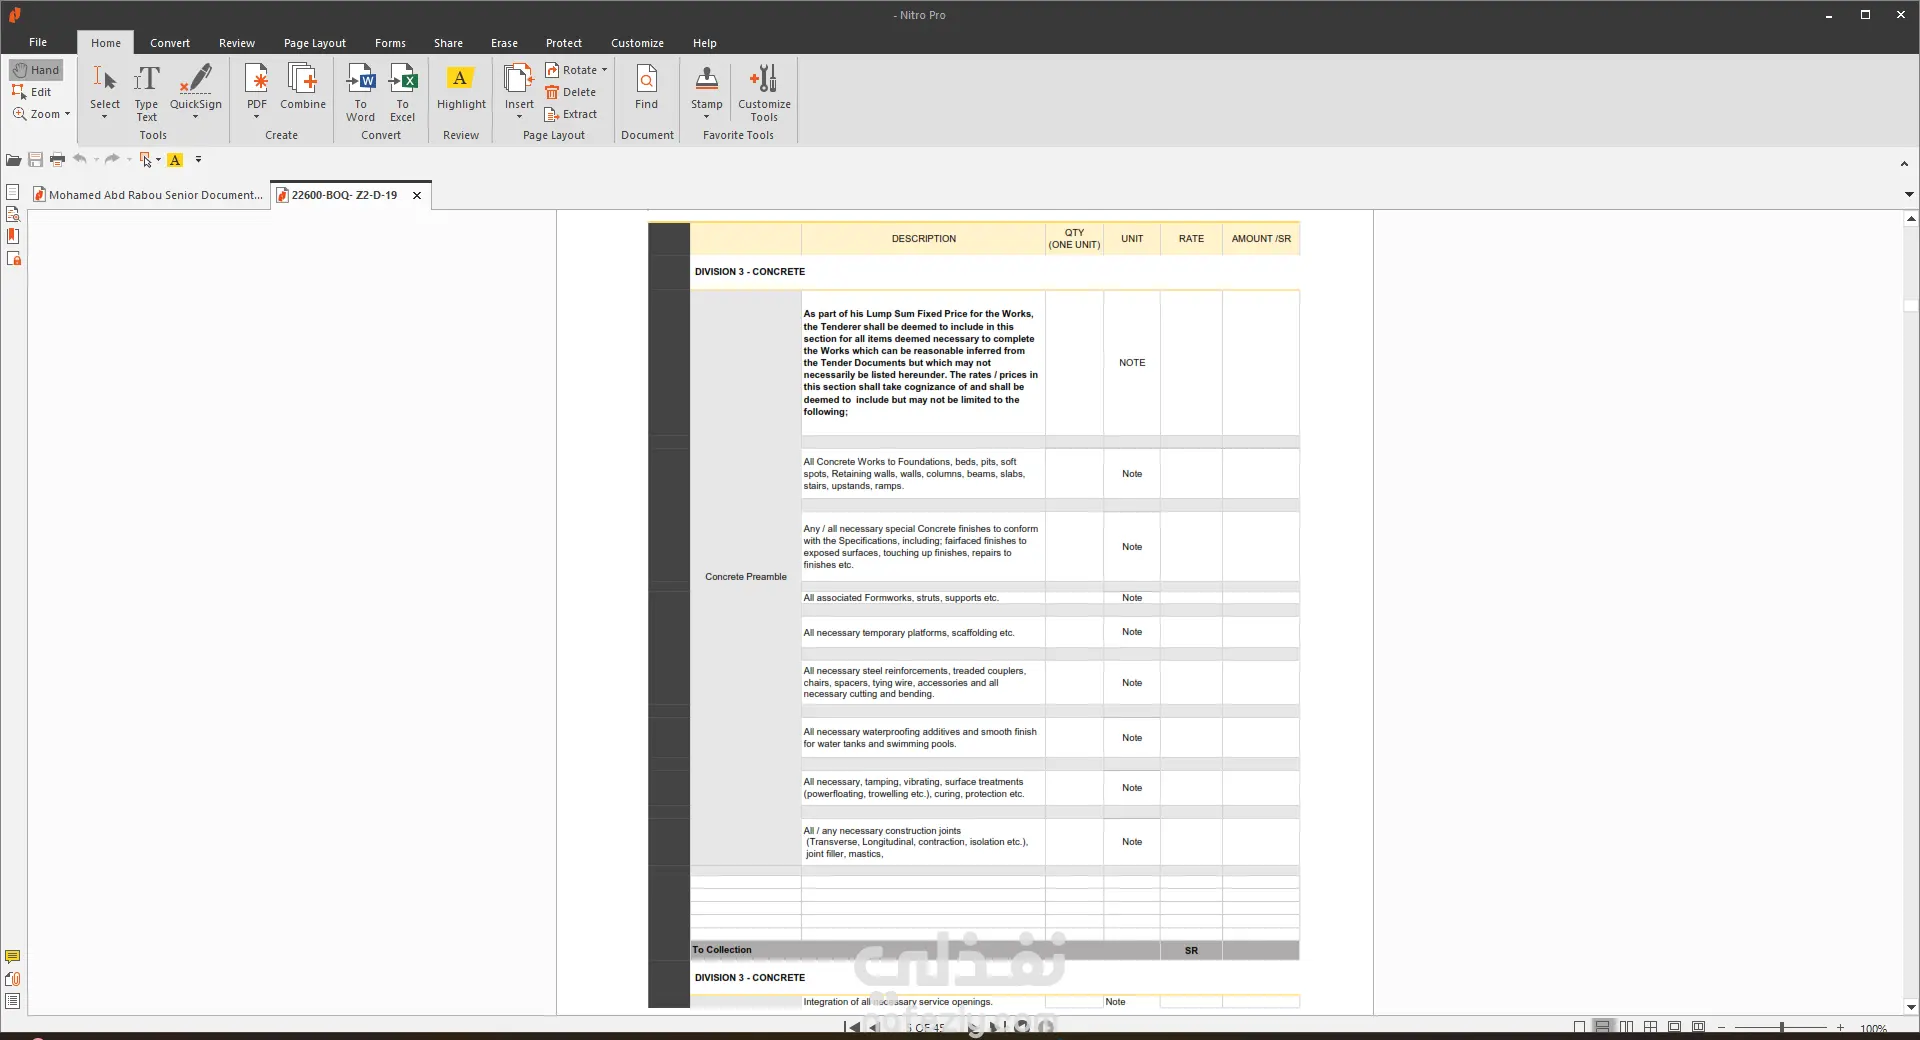This screenshot has height=1040, width=1920.
Task: Select the Type Text tool
Action: pos(146,91)
